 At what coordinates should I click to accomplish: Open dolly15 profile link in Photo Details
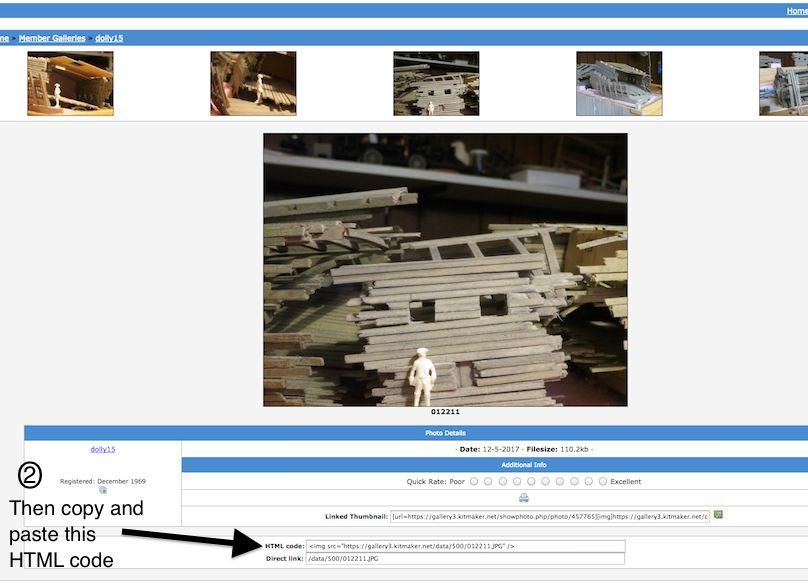point(103,449)
